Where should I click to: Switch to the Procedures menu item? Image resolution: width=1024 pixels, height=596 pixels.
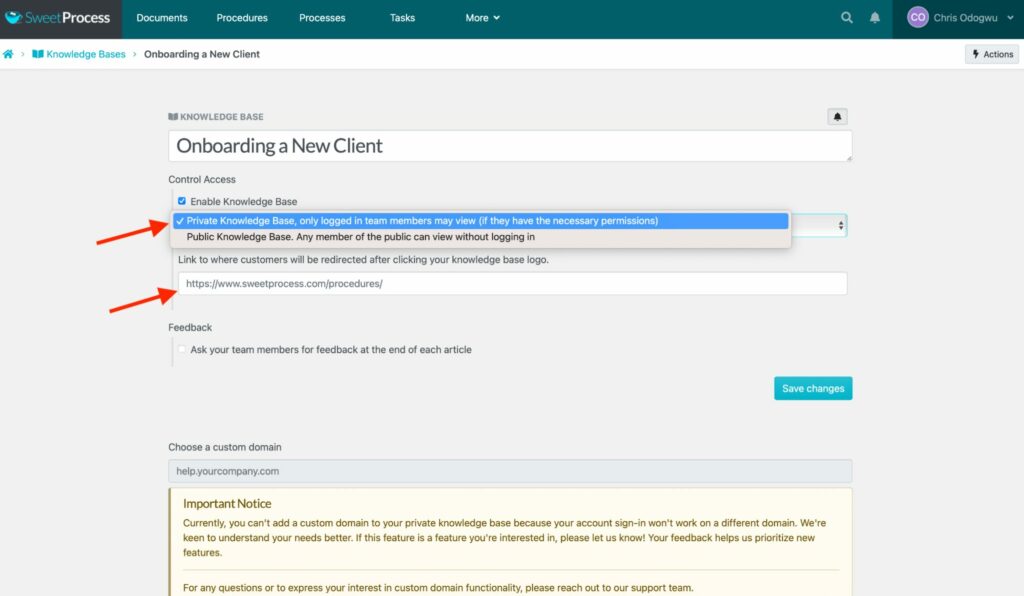pyautogui.click(x=241, y=17)
